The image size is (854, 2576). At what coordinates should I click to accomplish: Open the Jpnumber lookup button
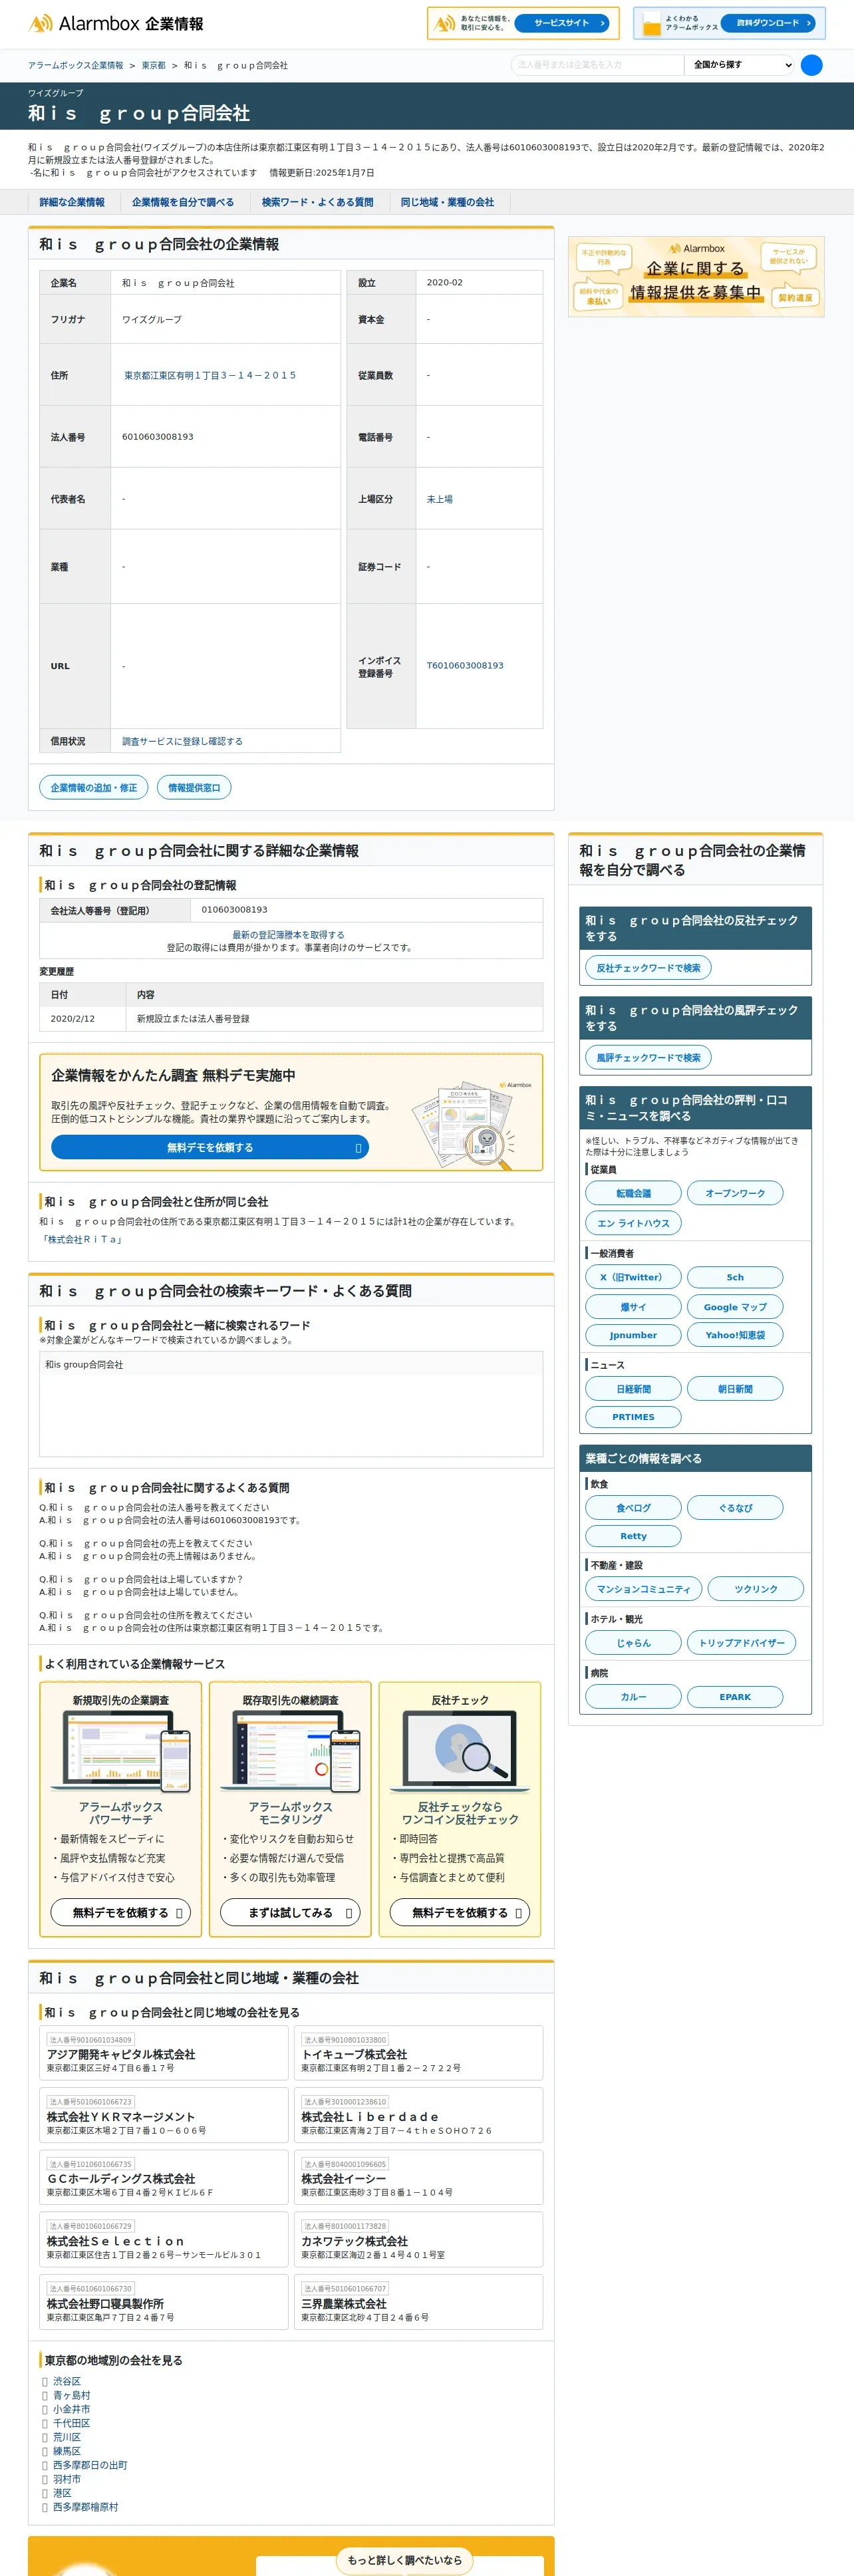click(x=633, y=1335)
